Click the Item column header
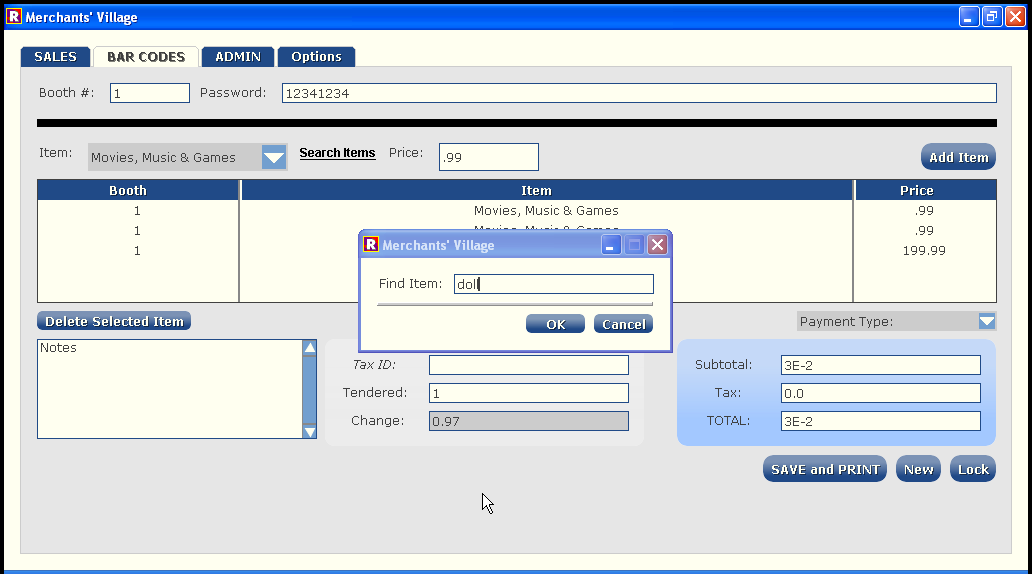This screenshot has height=574, width=1032. pyautogui.click(x=547, y=190)
